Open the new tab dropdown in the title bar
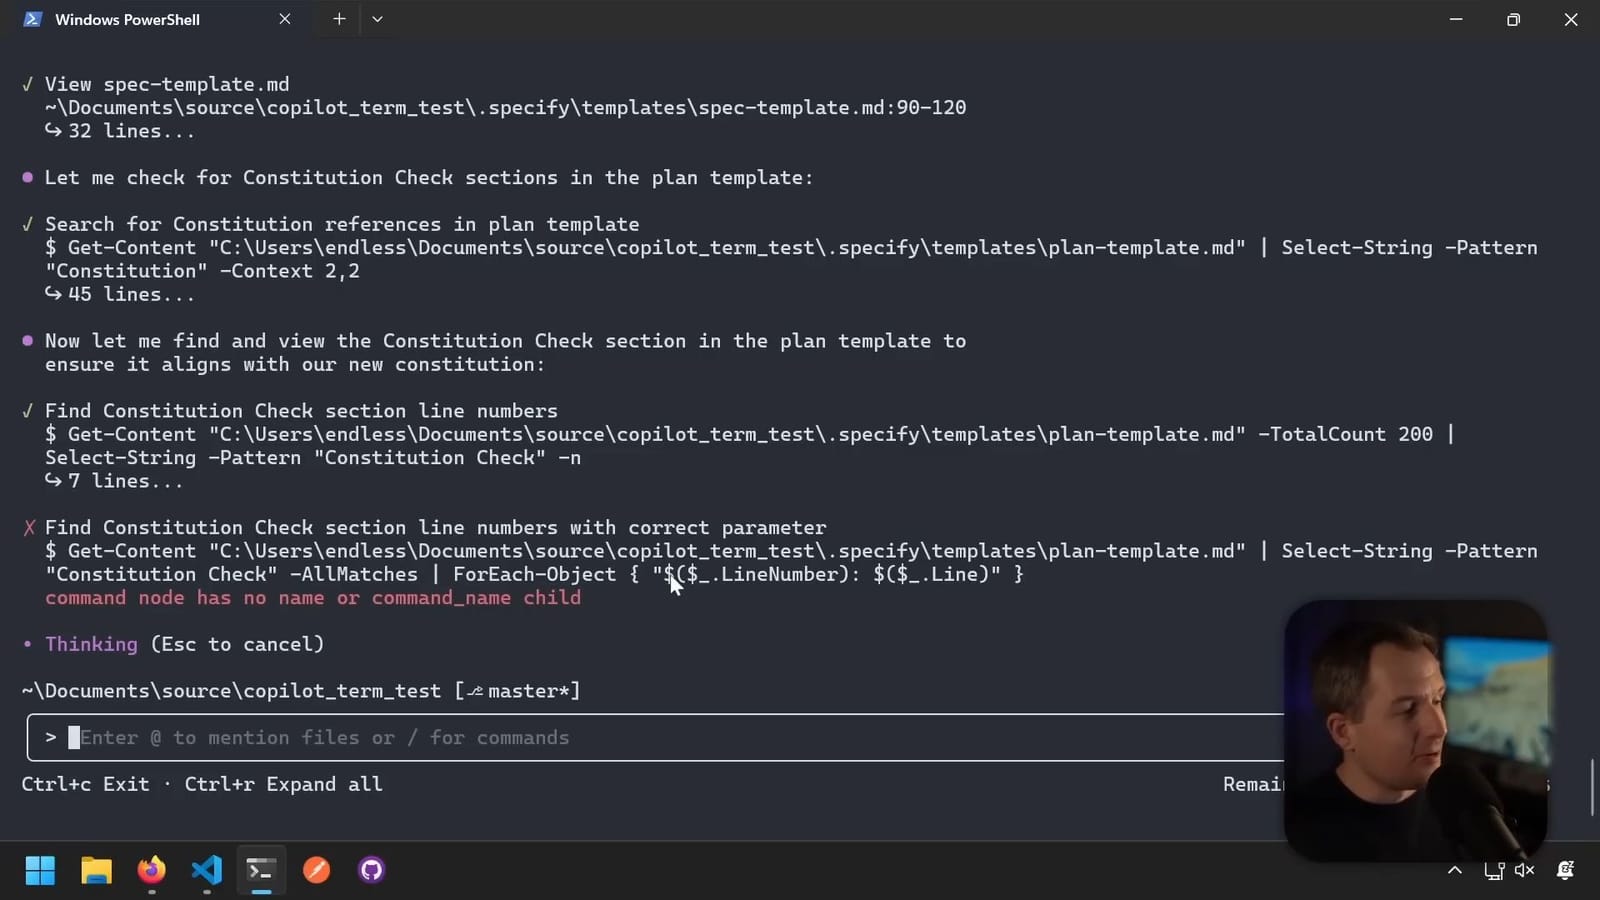1600x900 pixels. pos(377,18)
